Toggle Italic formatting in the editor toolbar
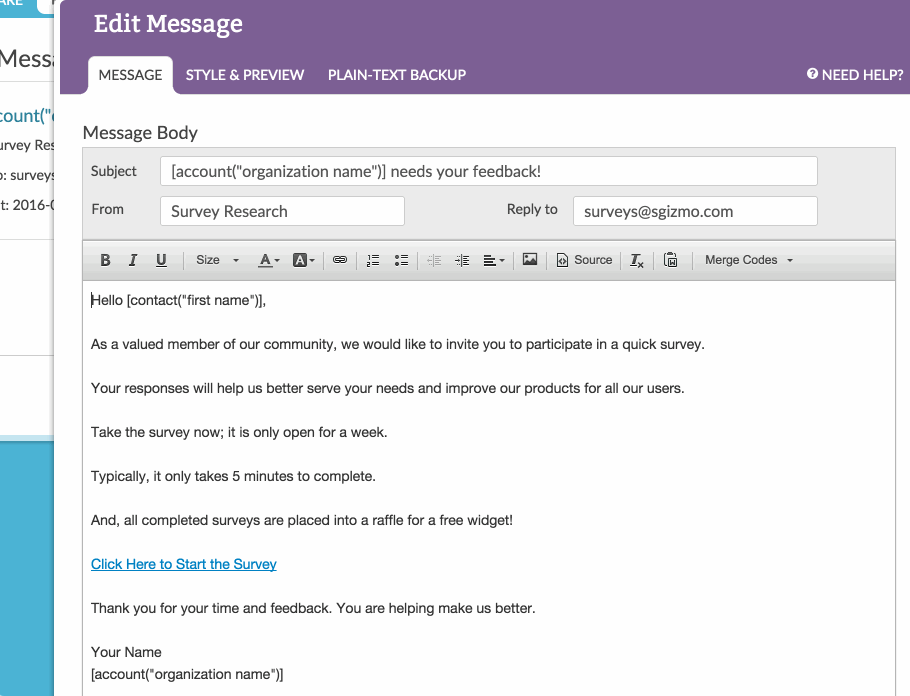The image size is (910, 696). [x=133, y=260]
